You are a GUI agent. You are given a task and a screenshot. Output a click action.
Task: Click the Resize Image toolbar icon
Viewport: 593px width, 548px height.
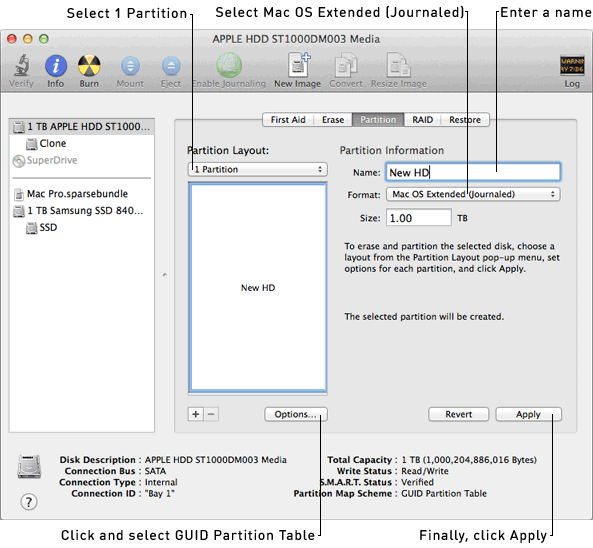[398, 65]
